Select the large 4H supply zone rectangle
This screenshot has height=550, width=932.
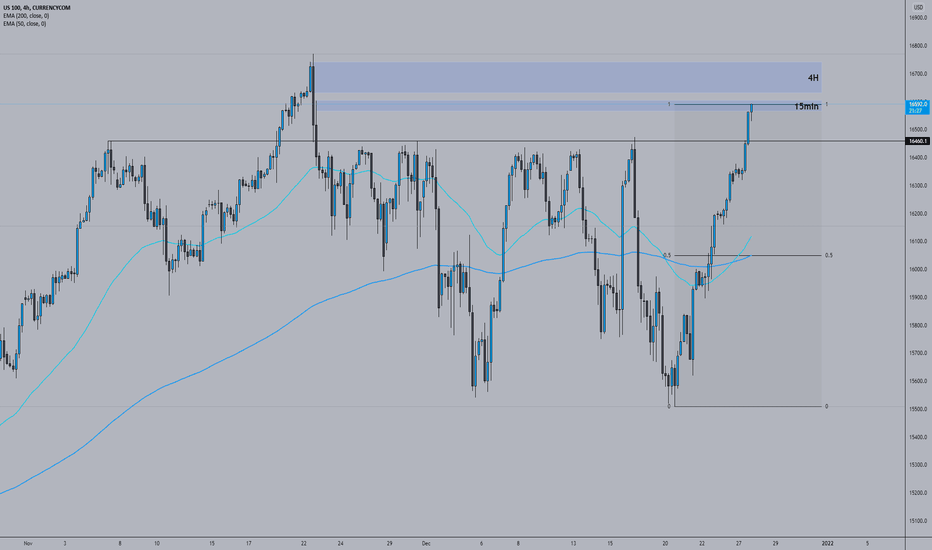click(568, 77)
